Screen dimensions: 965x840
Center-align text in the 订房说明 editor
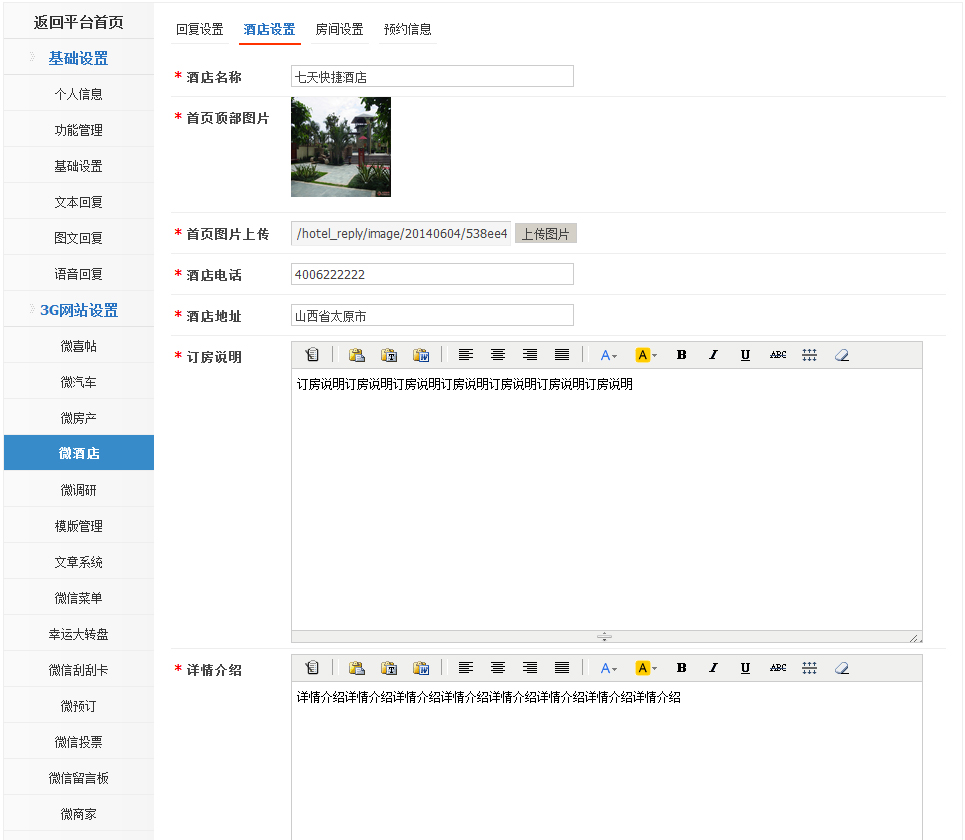(498, 355)
